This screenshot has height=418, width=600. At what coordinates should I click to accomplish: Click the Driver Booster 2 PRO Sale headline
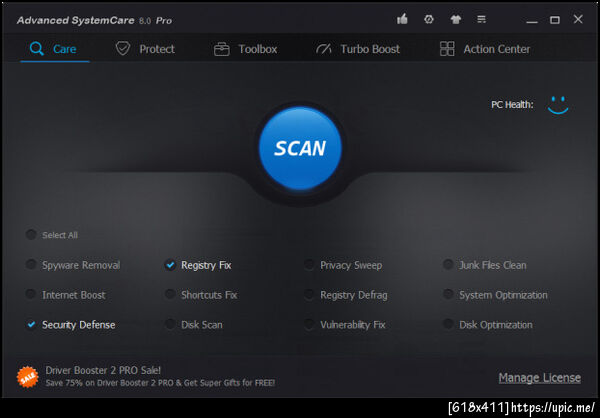click(x=103, y=370)
